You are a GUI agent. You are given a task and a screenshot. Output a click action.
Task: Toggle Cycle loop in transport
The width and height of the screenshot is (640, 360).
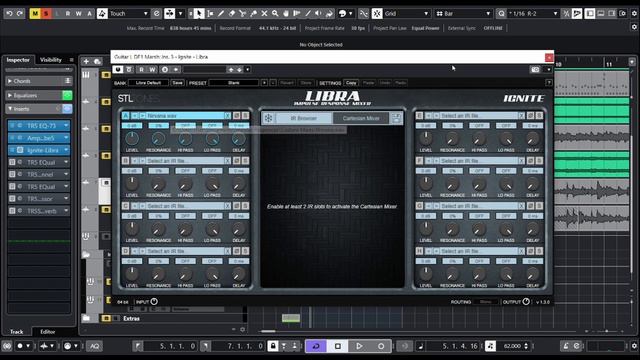coord(316,346)
